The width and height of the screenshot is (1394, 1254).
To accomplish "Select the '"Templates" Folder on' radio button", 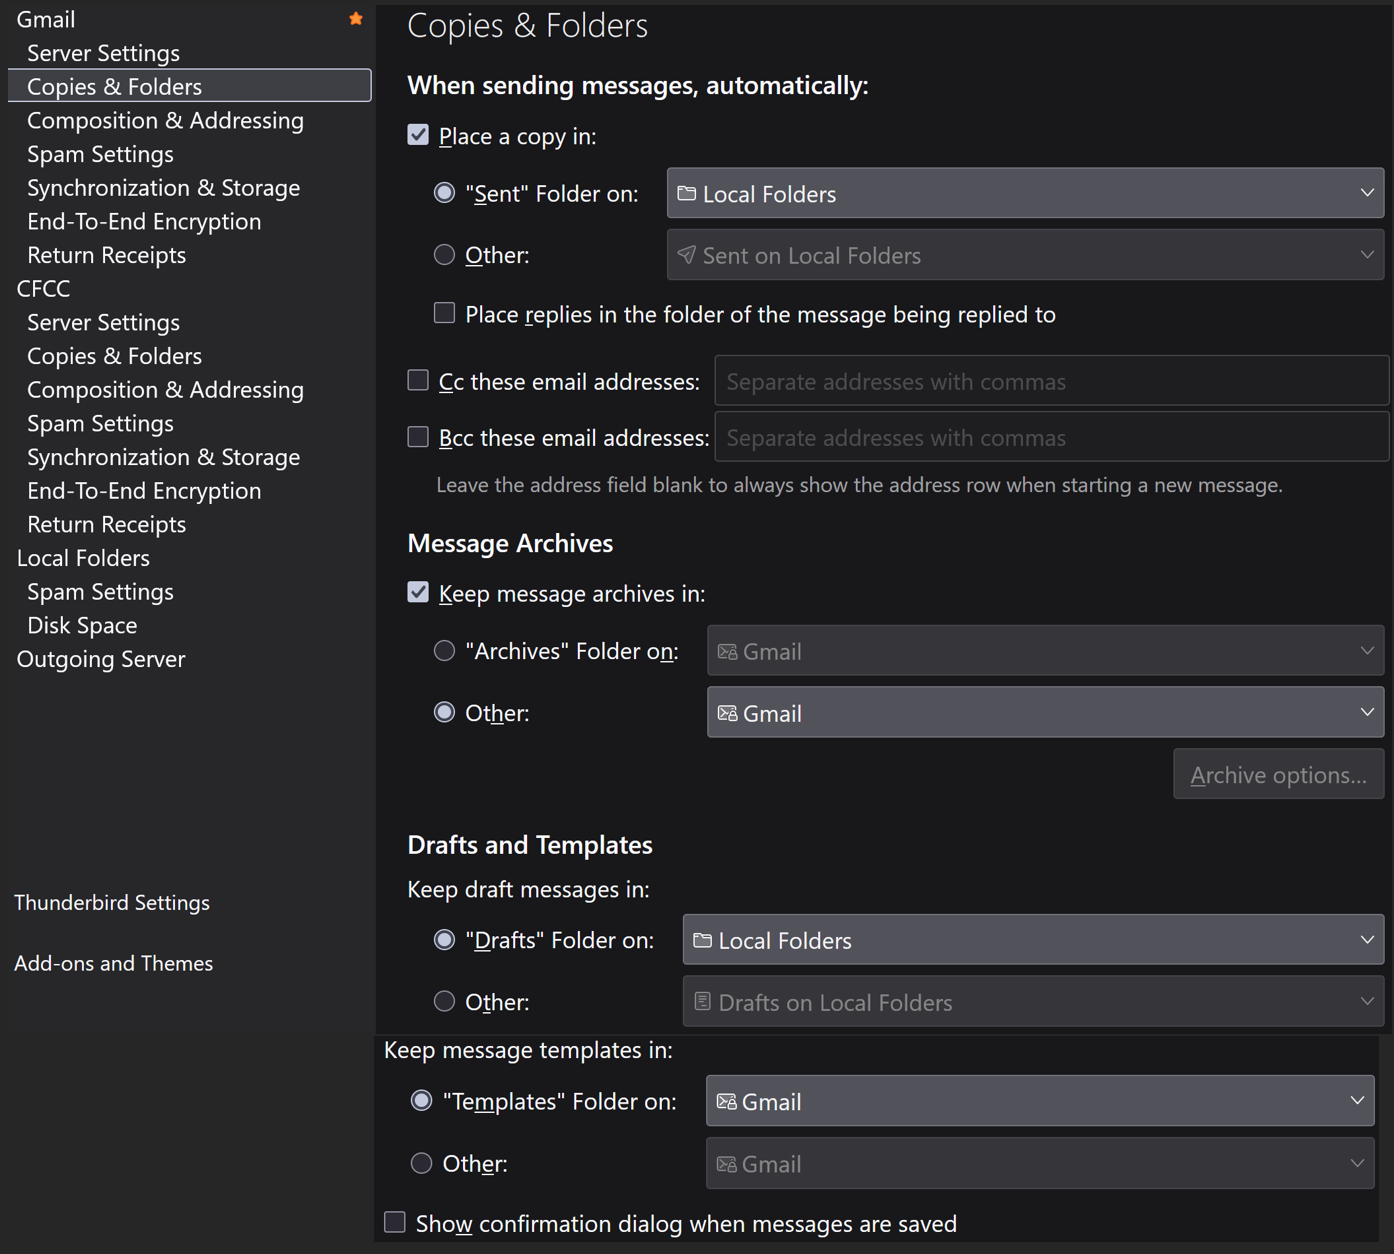I will click(421, 1101).
